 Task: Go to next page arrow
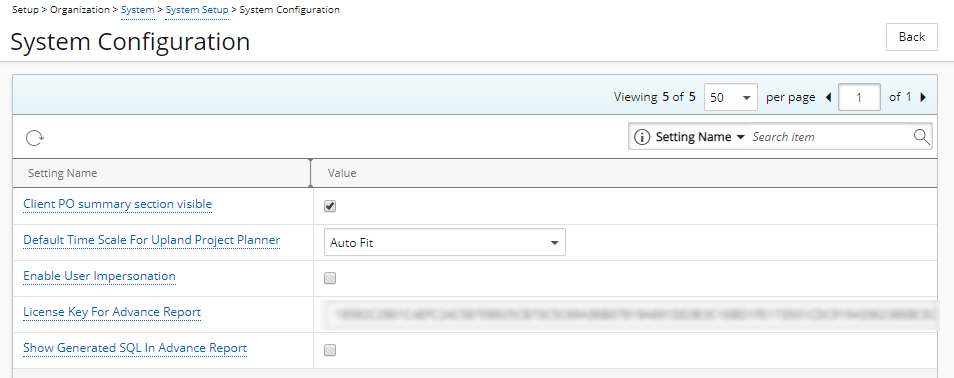[923, 97]
